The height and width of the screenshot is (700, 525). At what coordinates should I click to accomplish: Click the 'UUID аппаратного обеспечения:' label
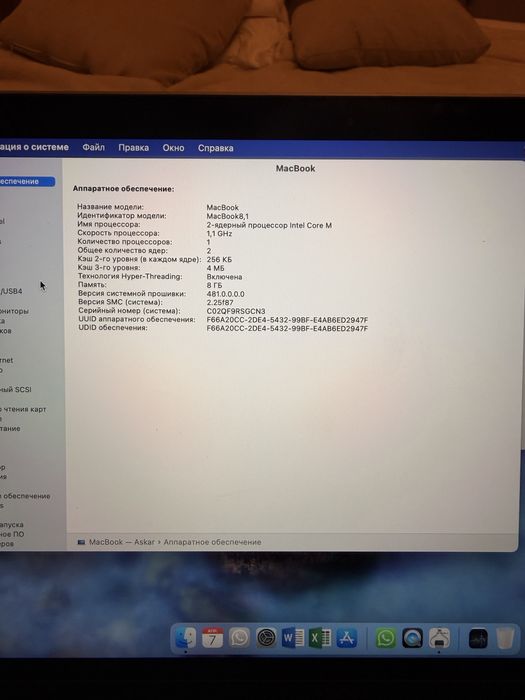[137, 319]
